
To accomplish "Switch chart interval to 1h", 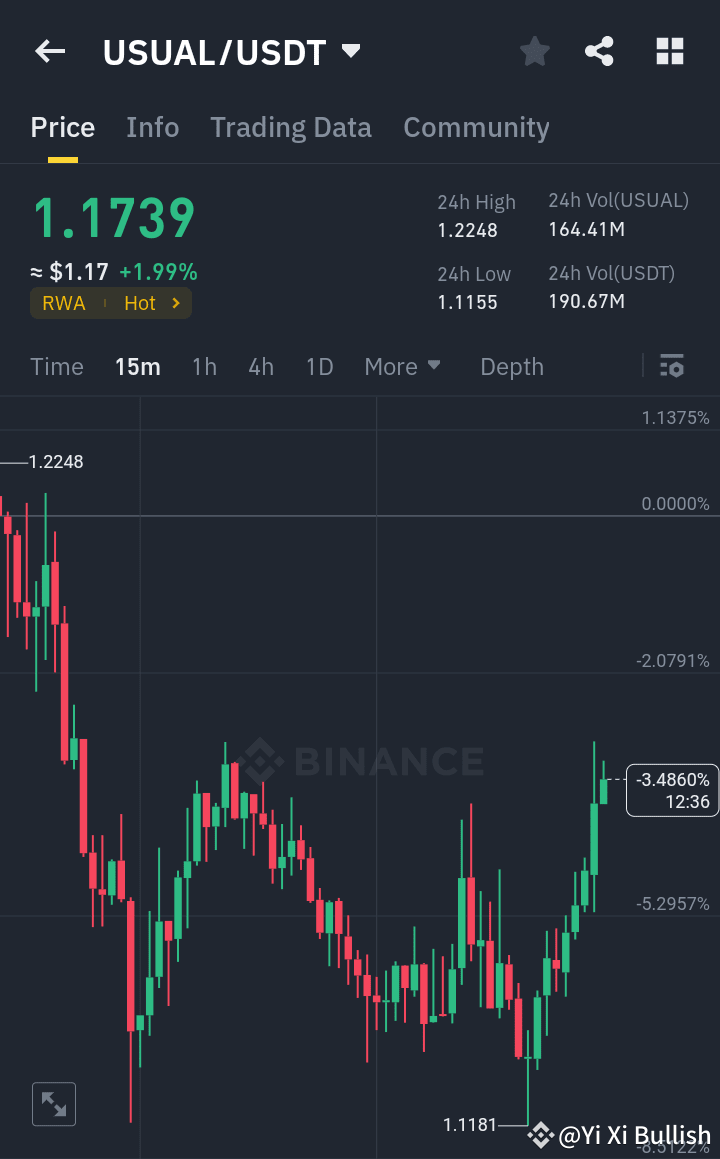I will (x=204, y=366).
